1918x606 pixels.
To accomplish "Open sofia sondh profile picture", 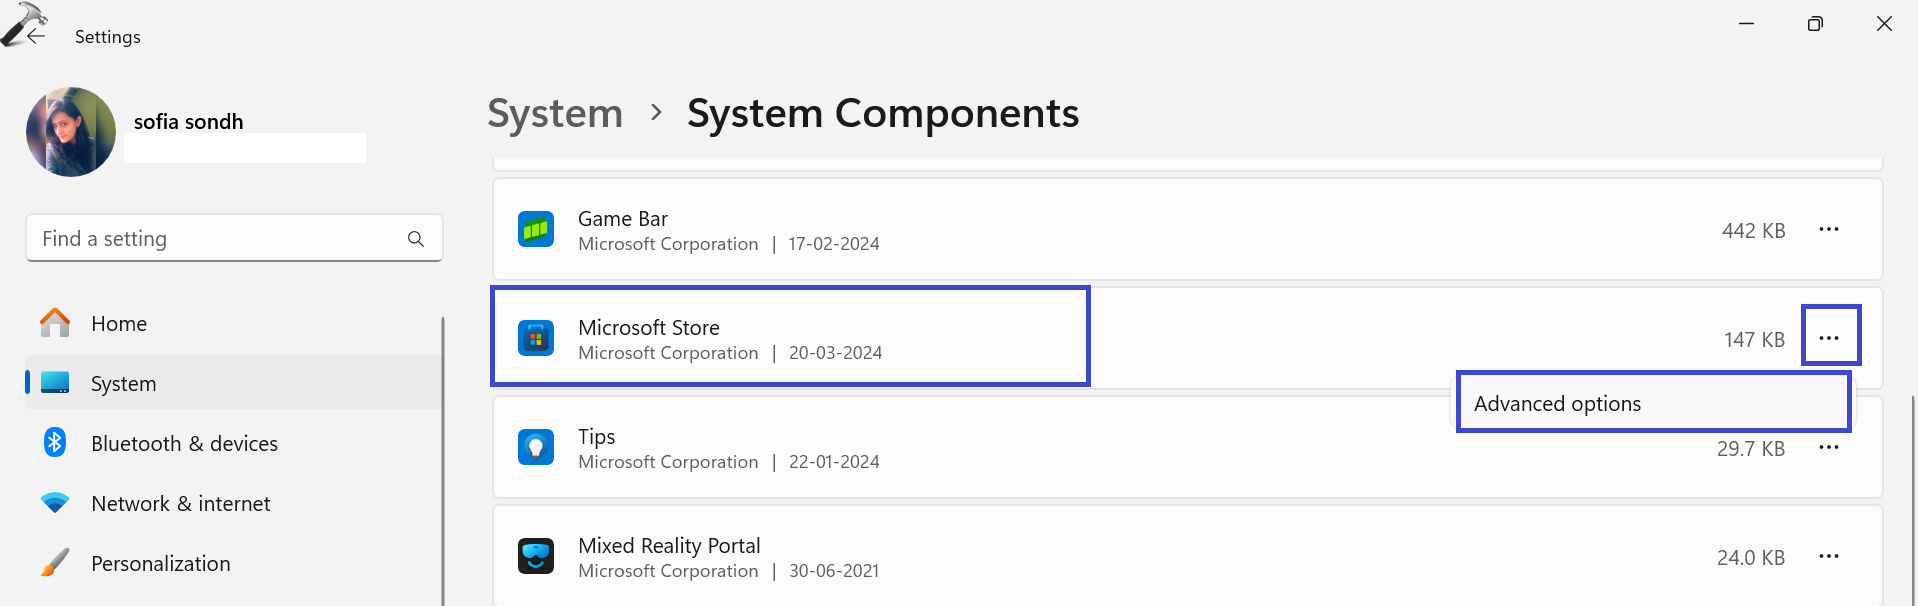I will click(x=71, y=132).
